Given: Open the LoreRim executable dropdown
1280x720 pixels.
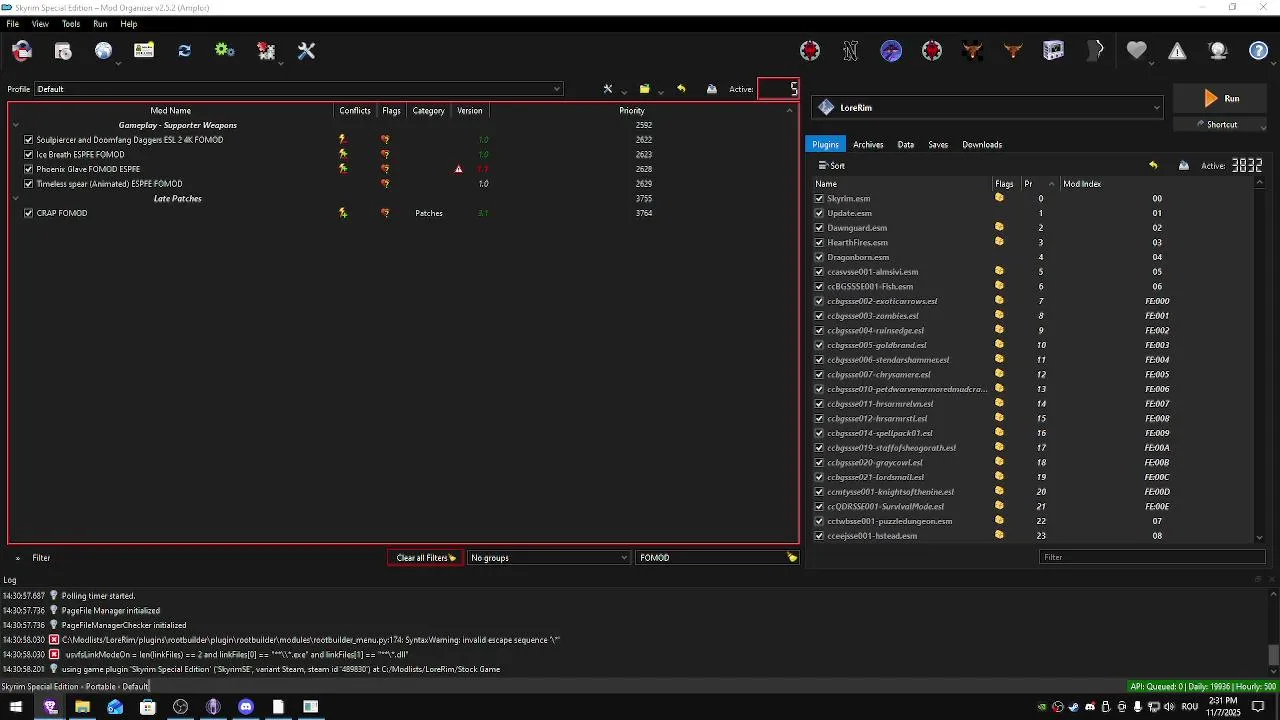Looking at the screenshot, I should (x=987, y=107).
